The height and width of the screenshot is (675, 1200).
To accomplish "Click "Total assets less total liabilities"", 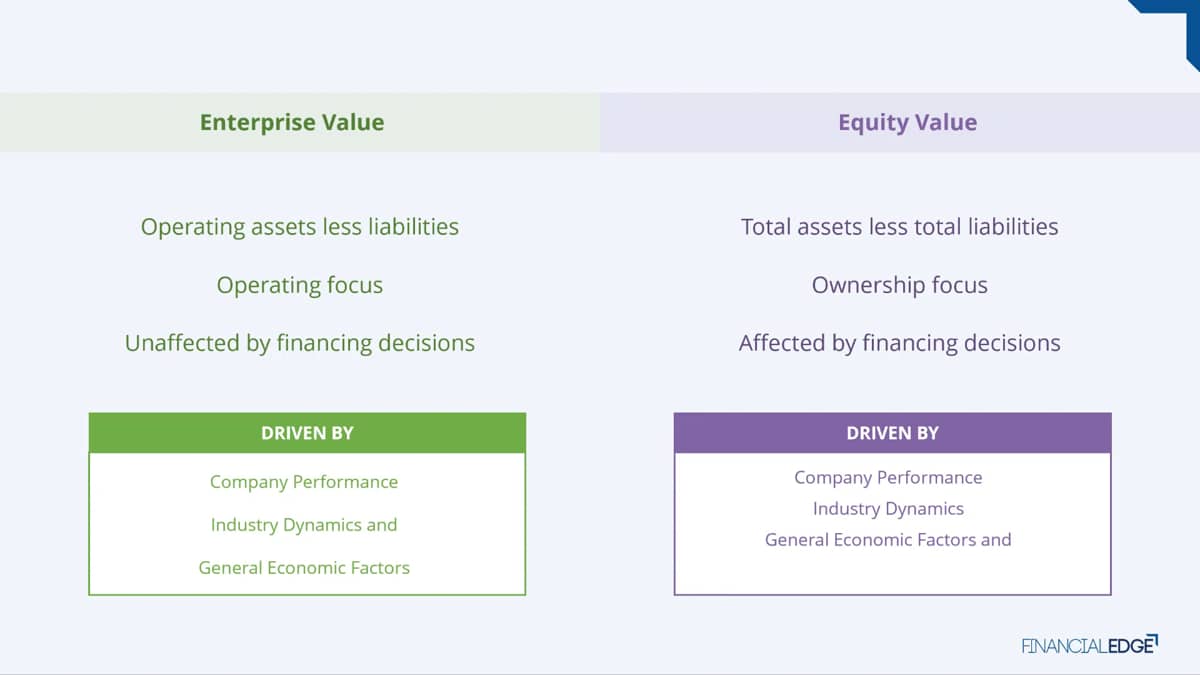I will pos(900,227).
